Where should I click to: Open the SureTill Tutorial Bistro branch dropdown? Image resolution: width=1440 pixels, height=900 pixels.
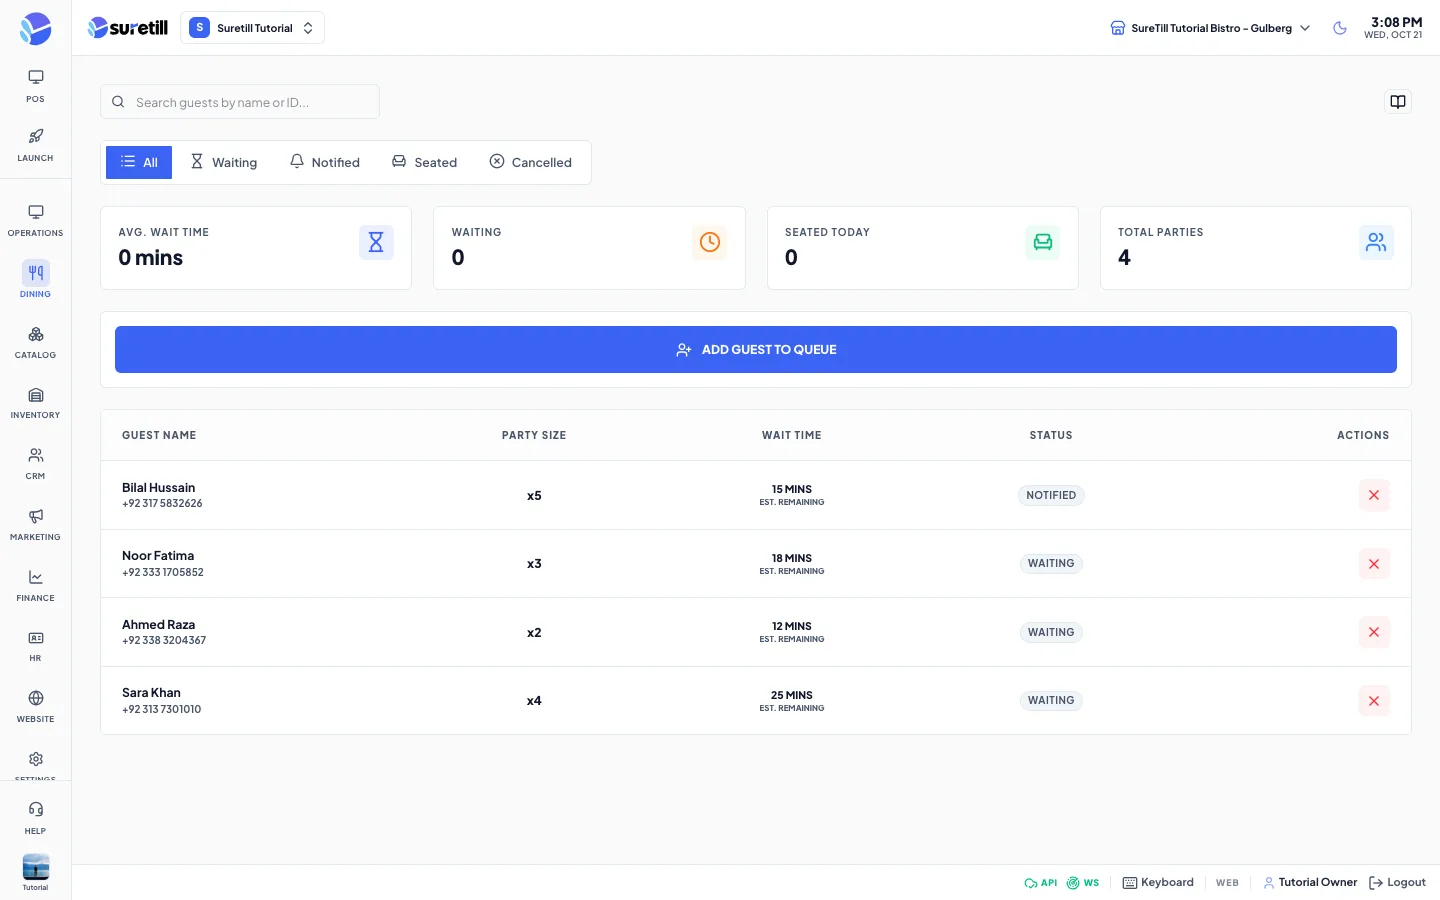click(x=1210, y=28)
